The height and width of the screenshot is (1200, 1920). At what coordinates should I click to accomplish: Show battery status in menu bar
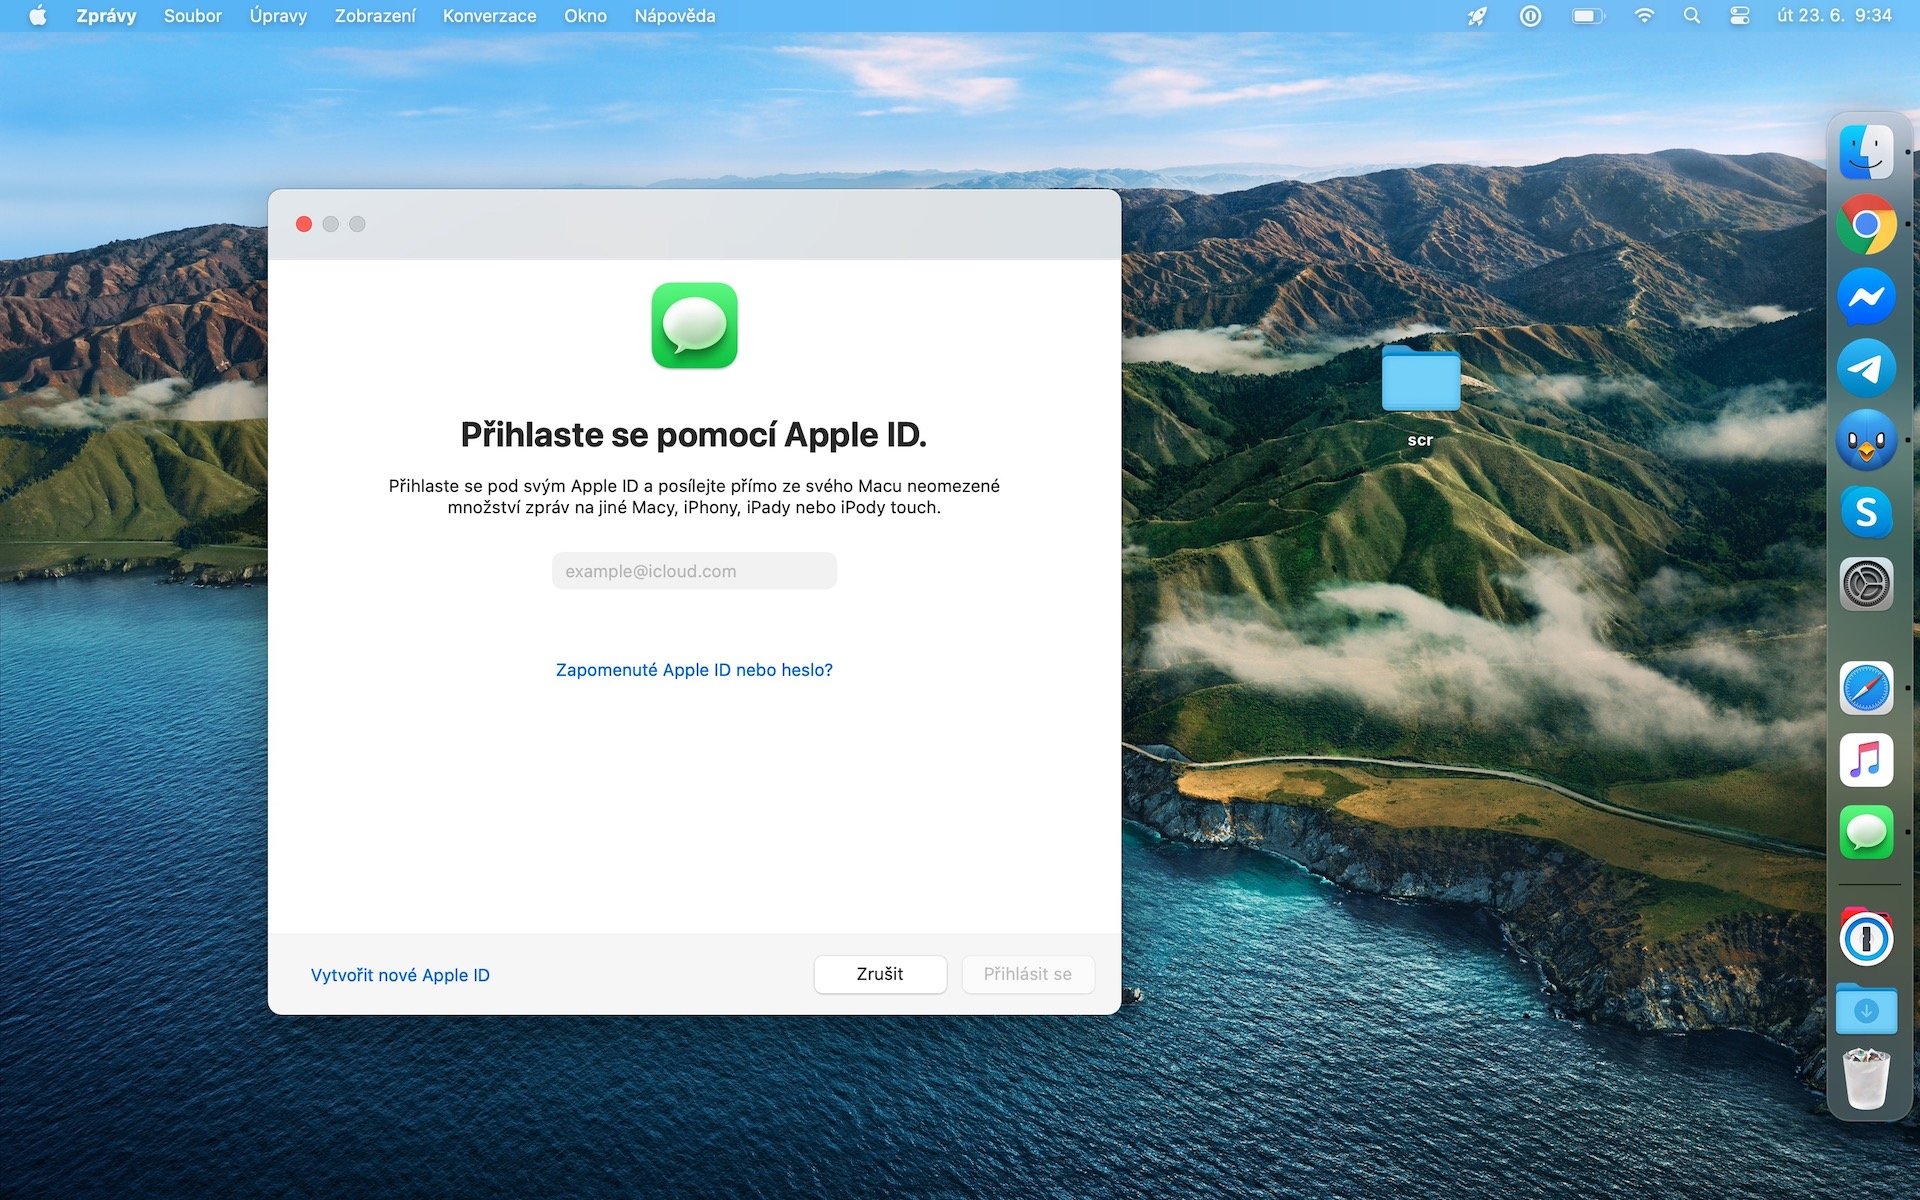coord(1588,16)
